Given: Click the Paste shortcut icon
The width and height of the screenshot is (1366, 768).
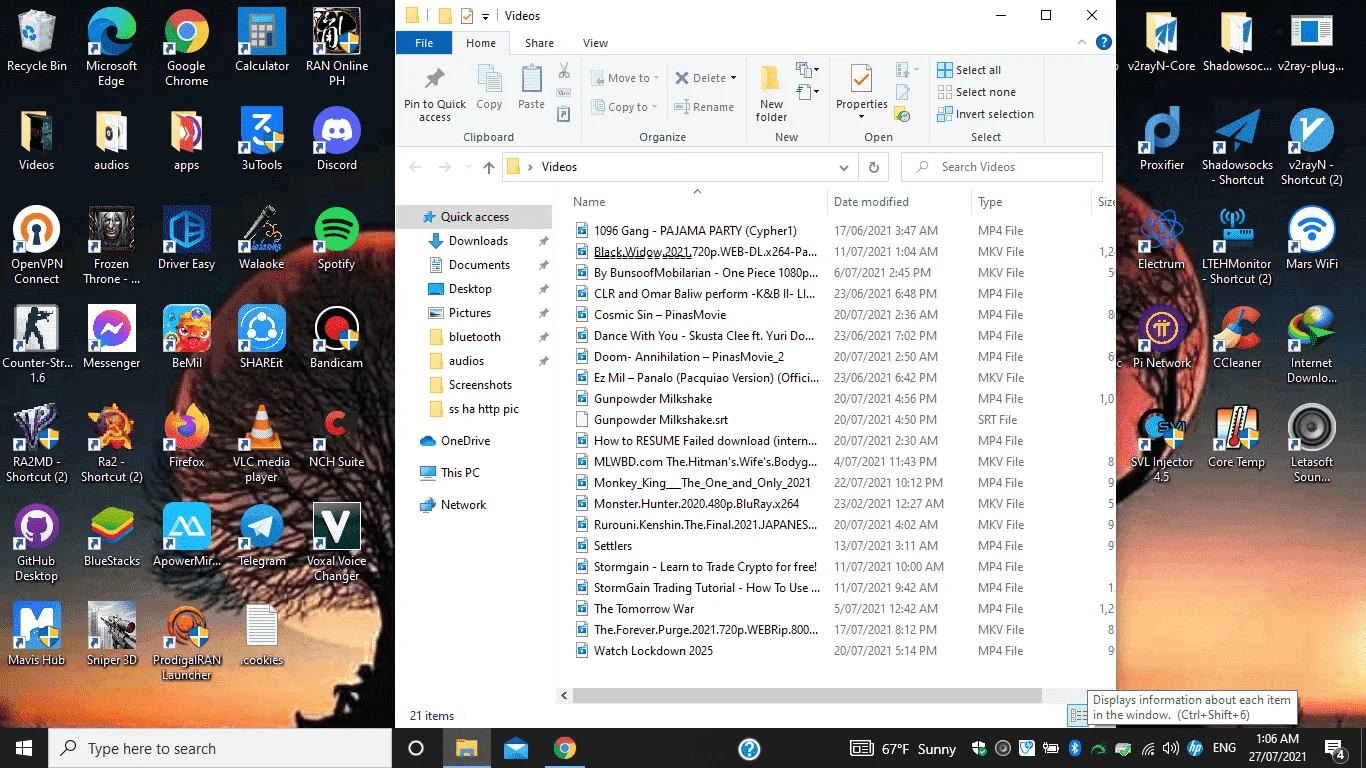Looking at the screenshot, I should tap(564, 115).
